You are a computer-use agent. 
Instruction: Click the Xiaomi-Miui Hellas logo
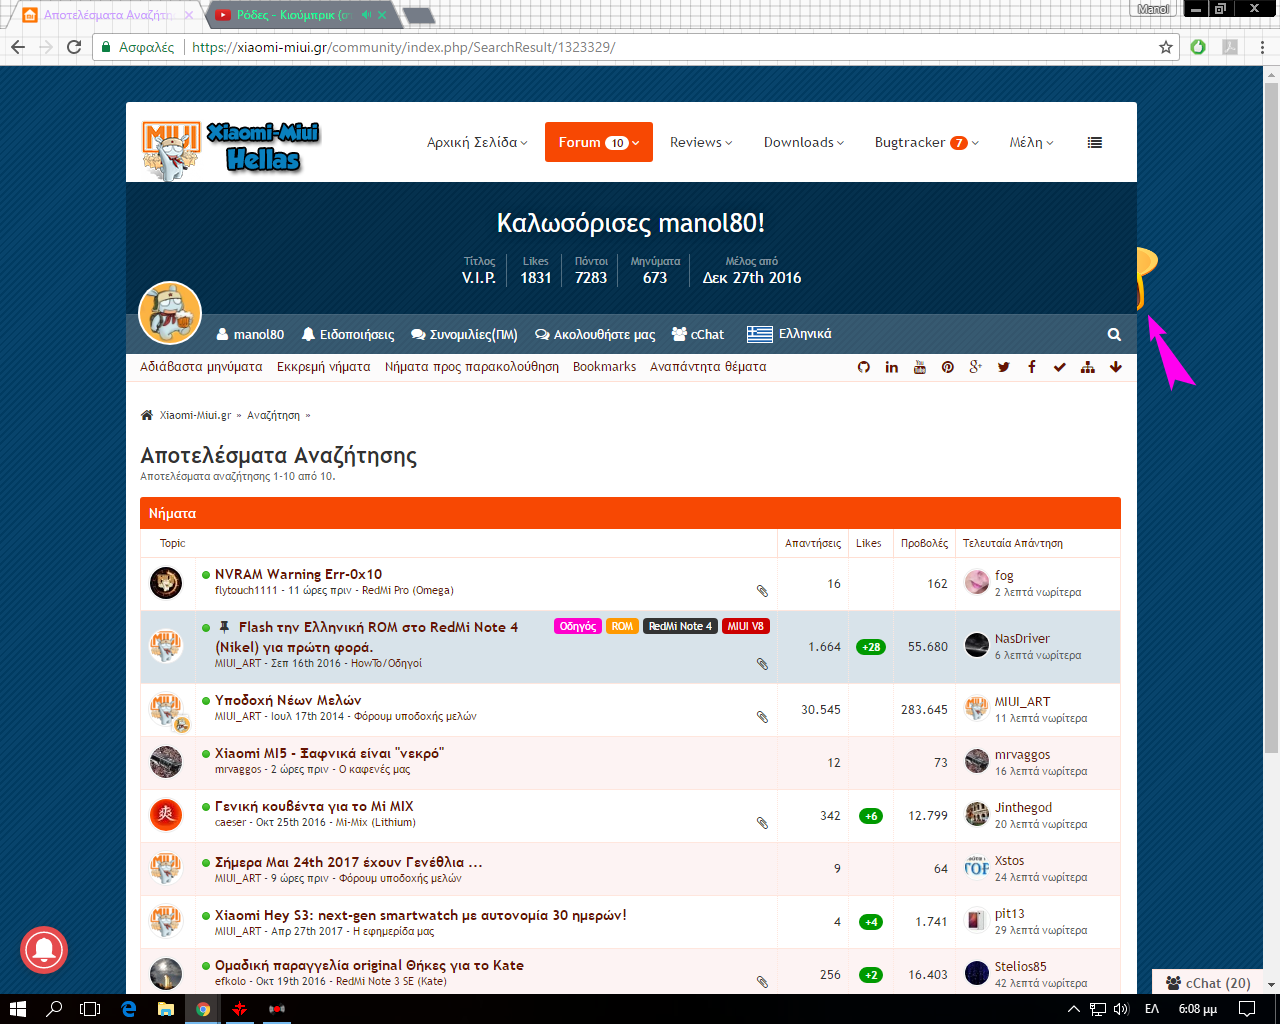(232, 148)
